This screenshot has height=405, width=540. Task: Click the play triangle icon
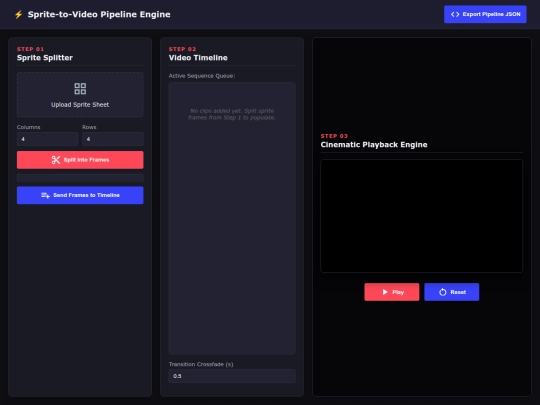[385, 292]
